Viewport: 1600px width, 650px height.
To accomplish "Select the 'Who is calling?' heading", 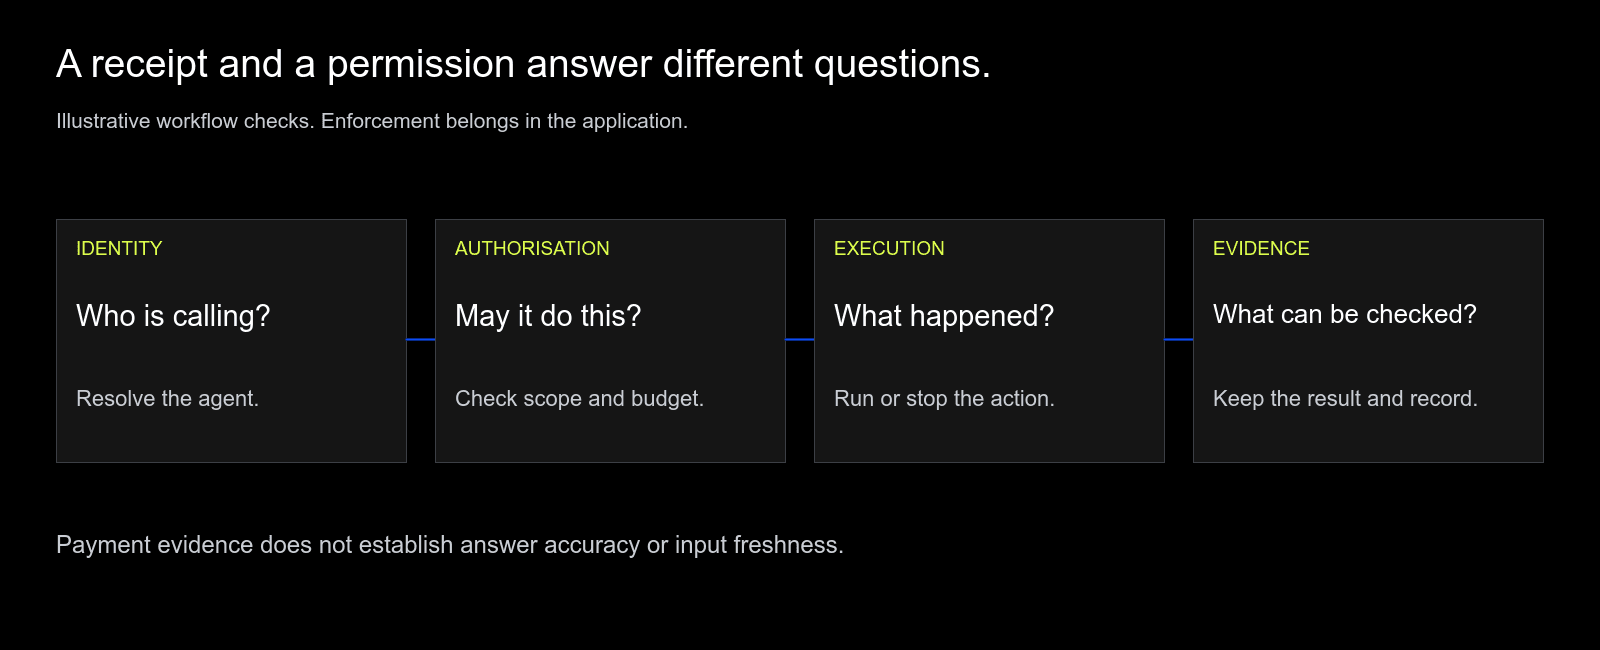I will 173,316.
